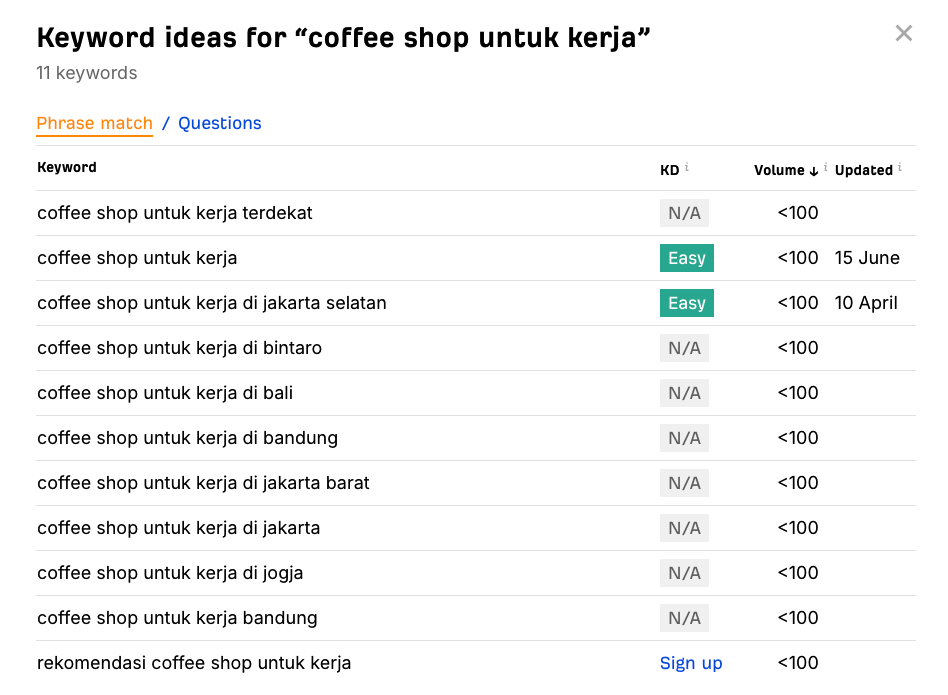Click the Easy badge beside the jakarta selatan keyword
The width and height of the screenshot is (948, 695).
pyautogui.click(x=686, y=302)
